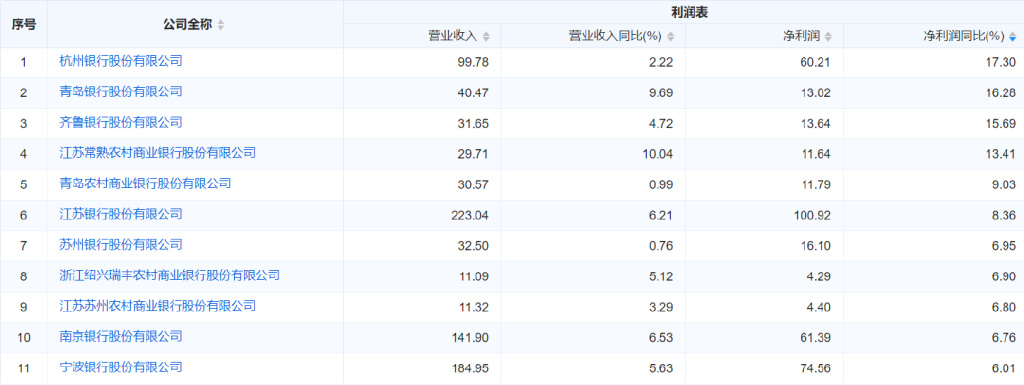This screenshot has width=1024, height=385.
Task: Select profit growth cell 15.69
Action: tap(1000, 123)
